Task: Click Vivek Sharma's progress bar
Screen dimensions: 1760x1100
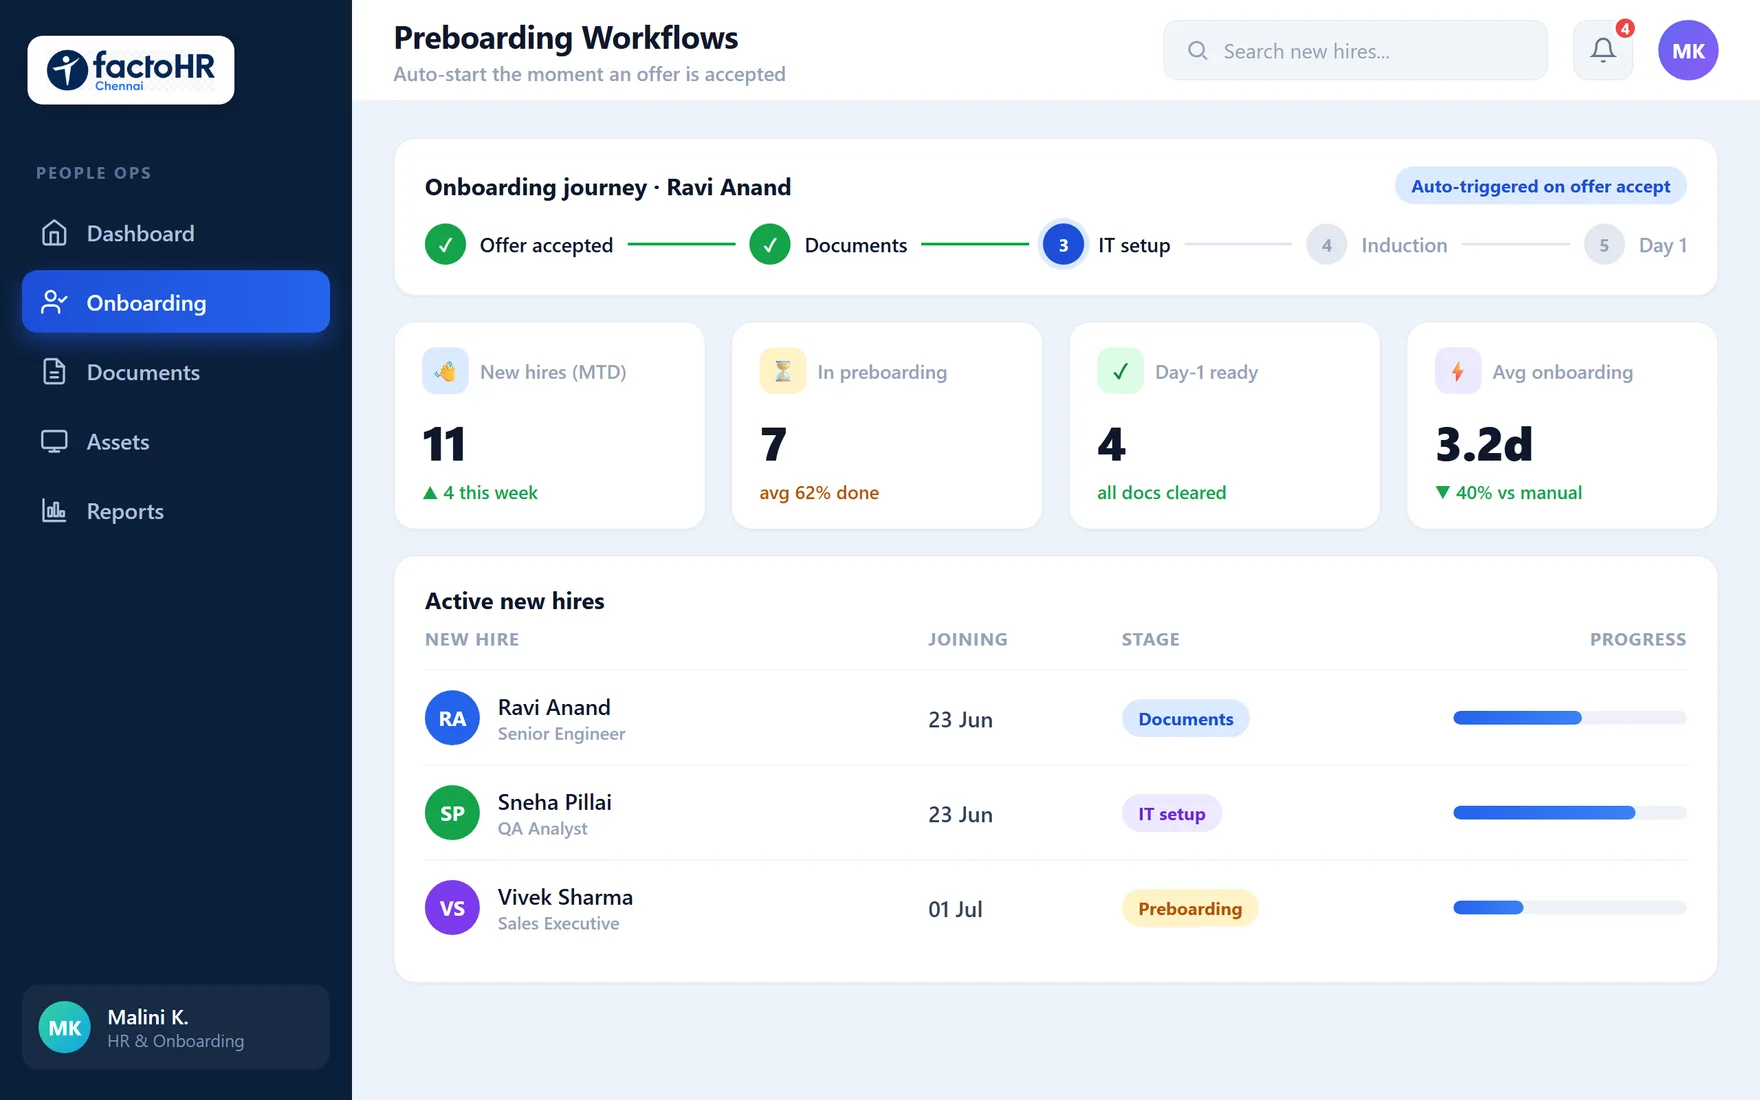Action: coord(1569,908)
